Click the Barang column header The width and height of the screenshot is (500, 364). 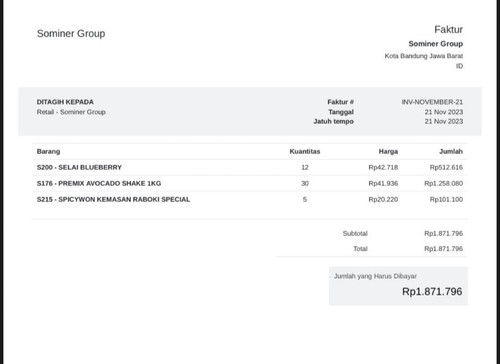point(48,151)
